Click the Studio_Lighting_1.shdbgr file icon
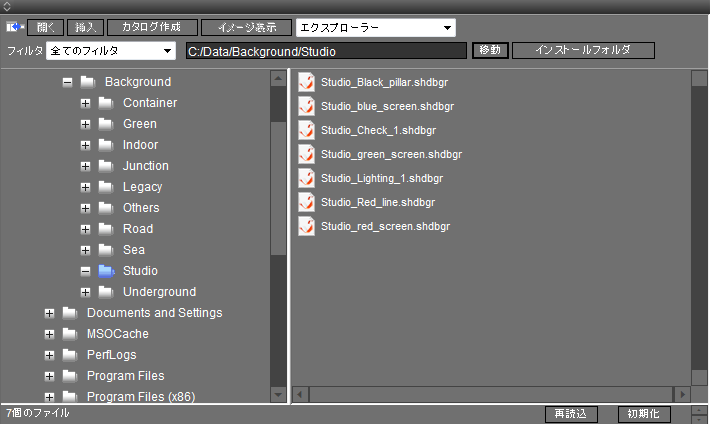This screenshot has width=710, height=424. pos(307,178)
